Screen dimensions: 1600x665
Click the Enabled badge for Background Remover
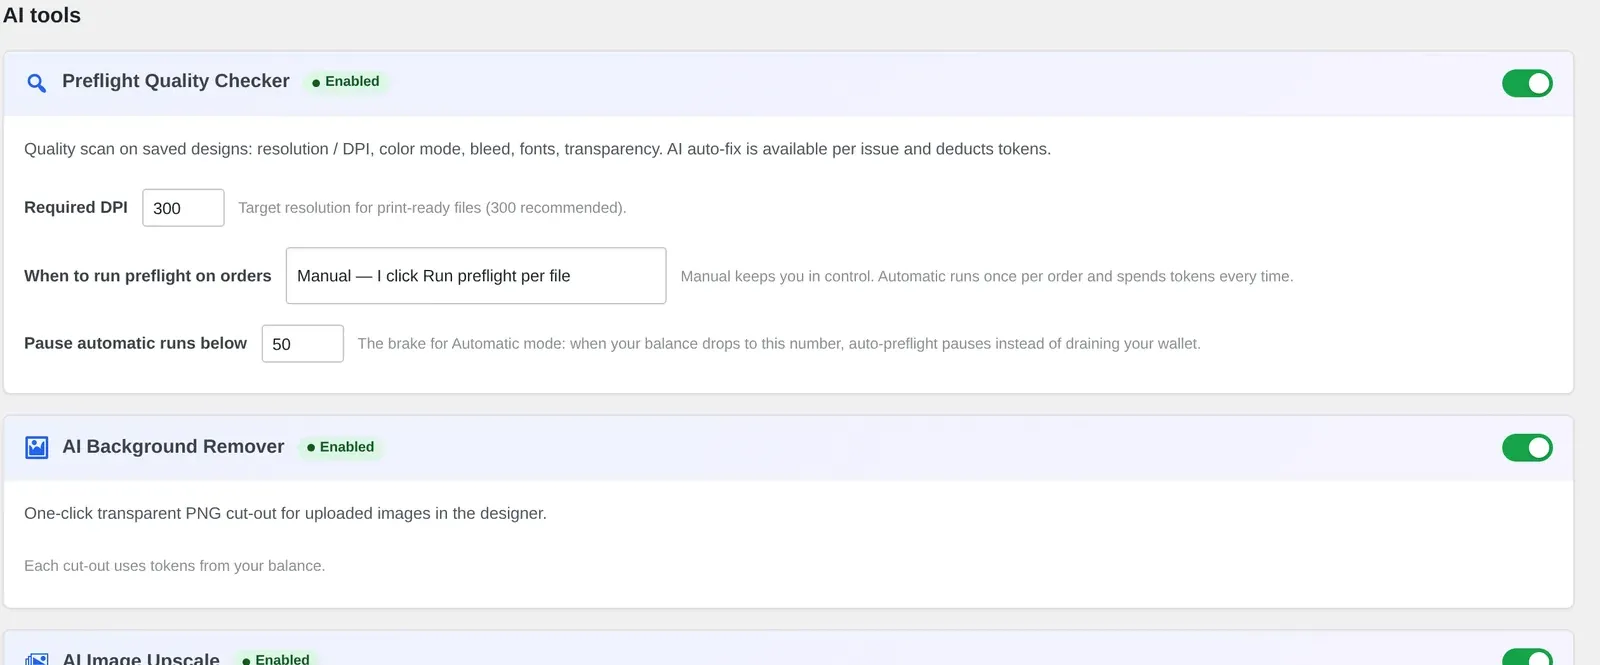tap(341, 447)
